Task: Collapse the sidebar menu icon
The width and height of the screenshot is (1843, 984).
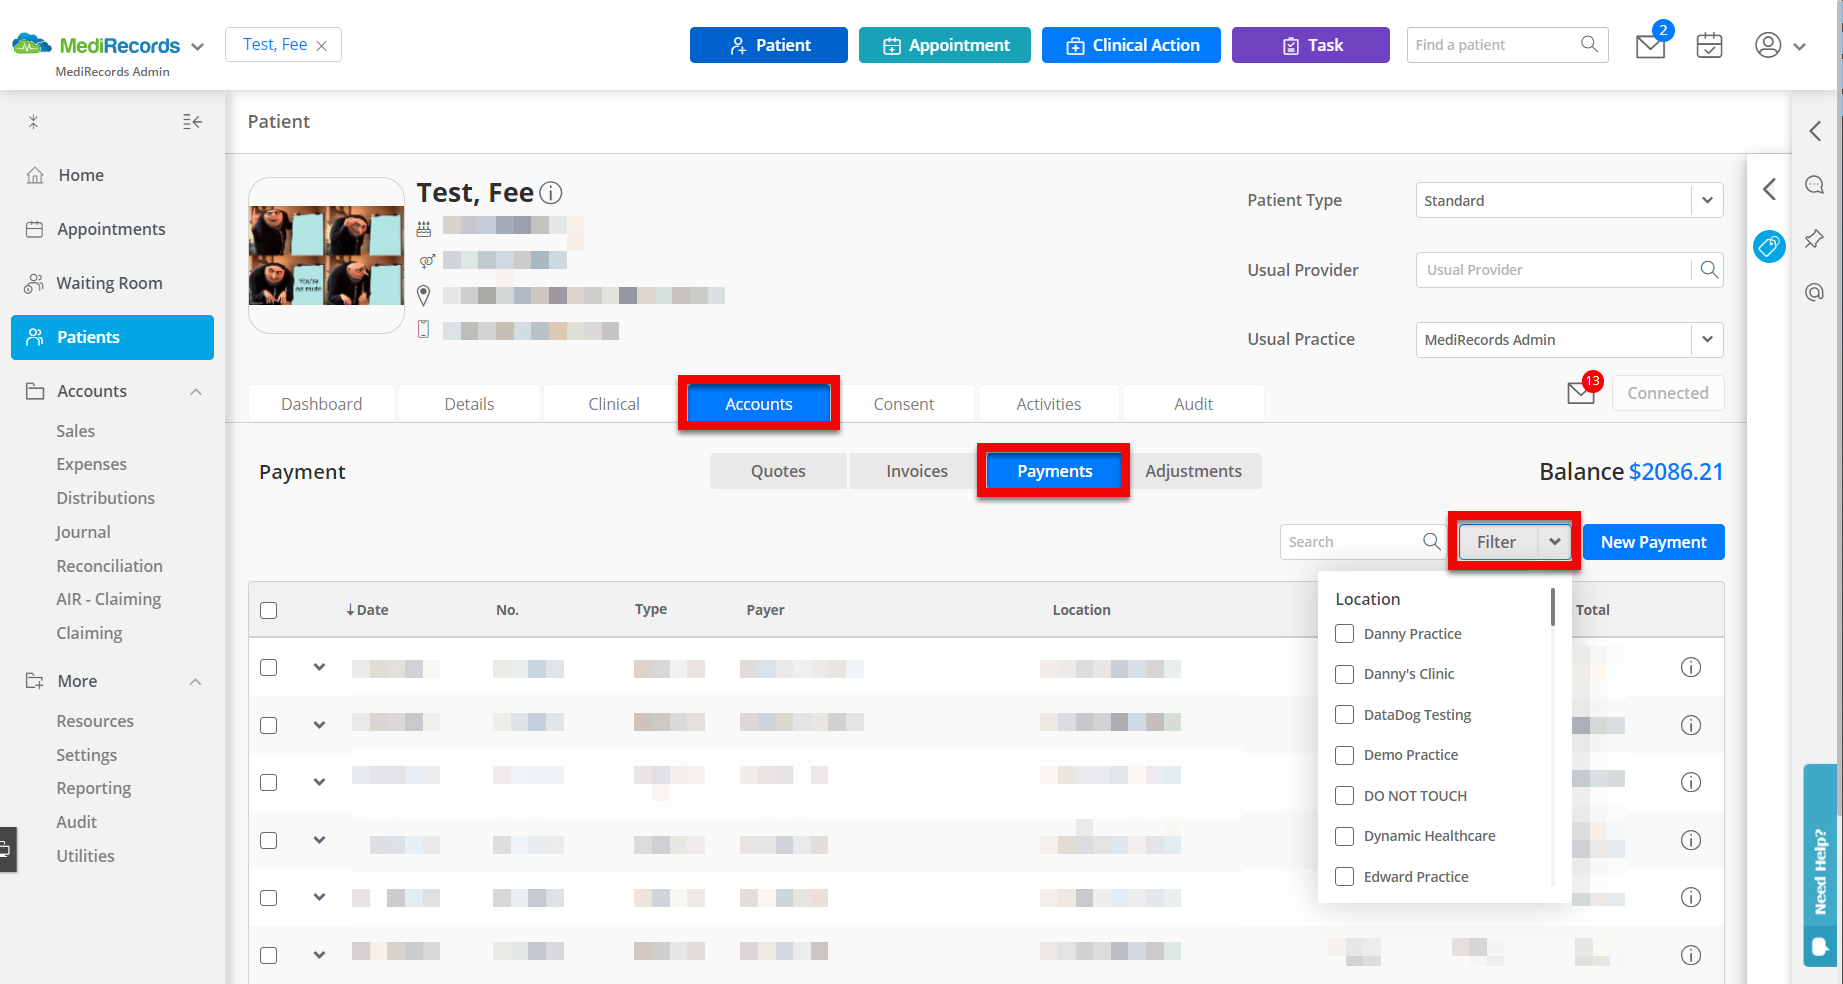Action: click(x=192, y=122)
